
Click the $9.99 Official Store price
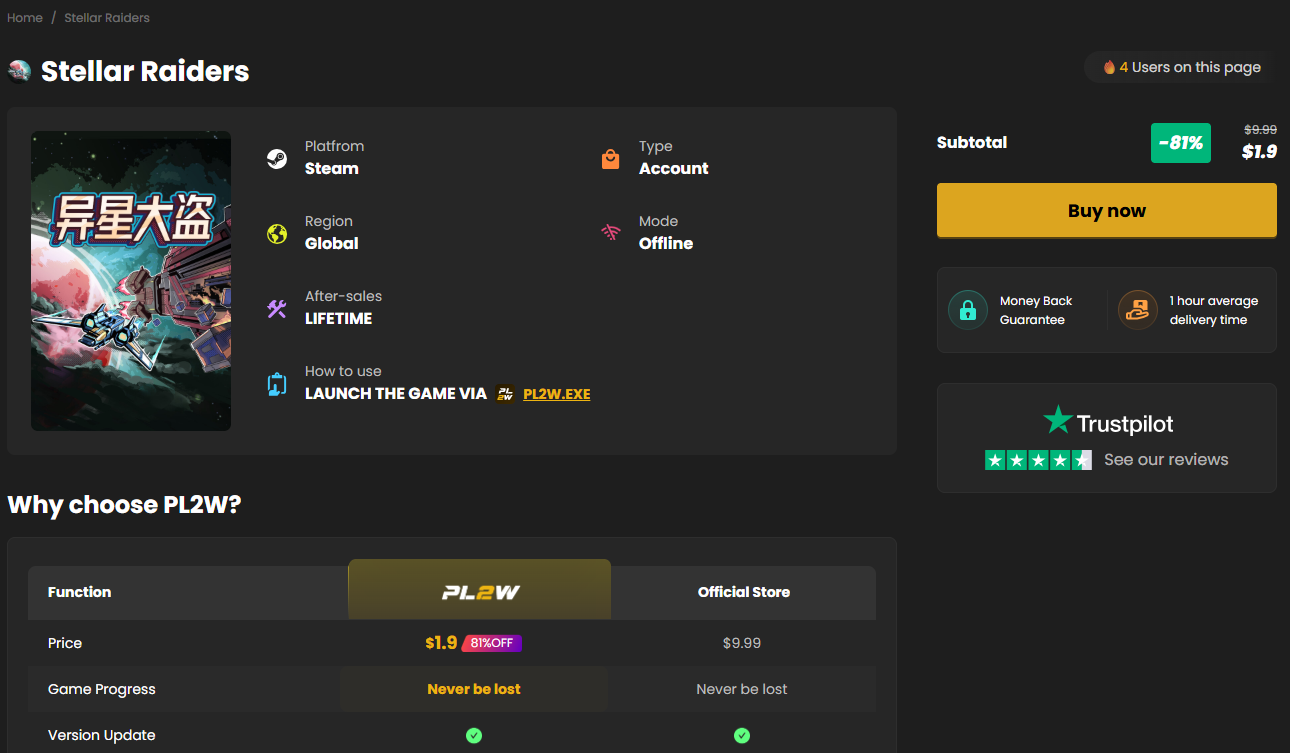point(742,643)
